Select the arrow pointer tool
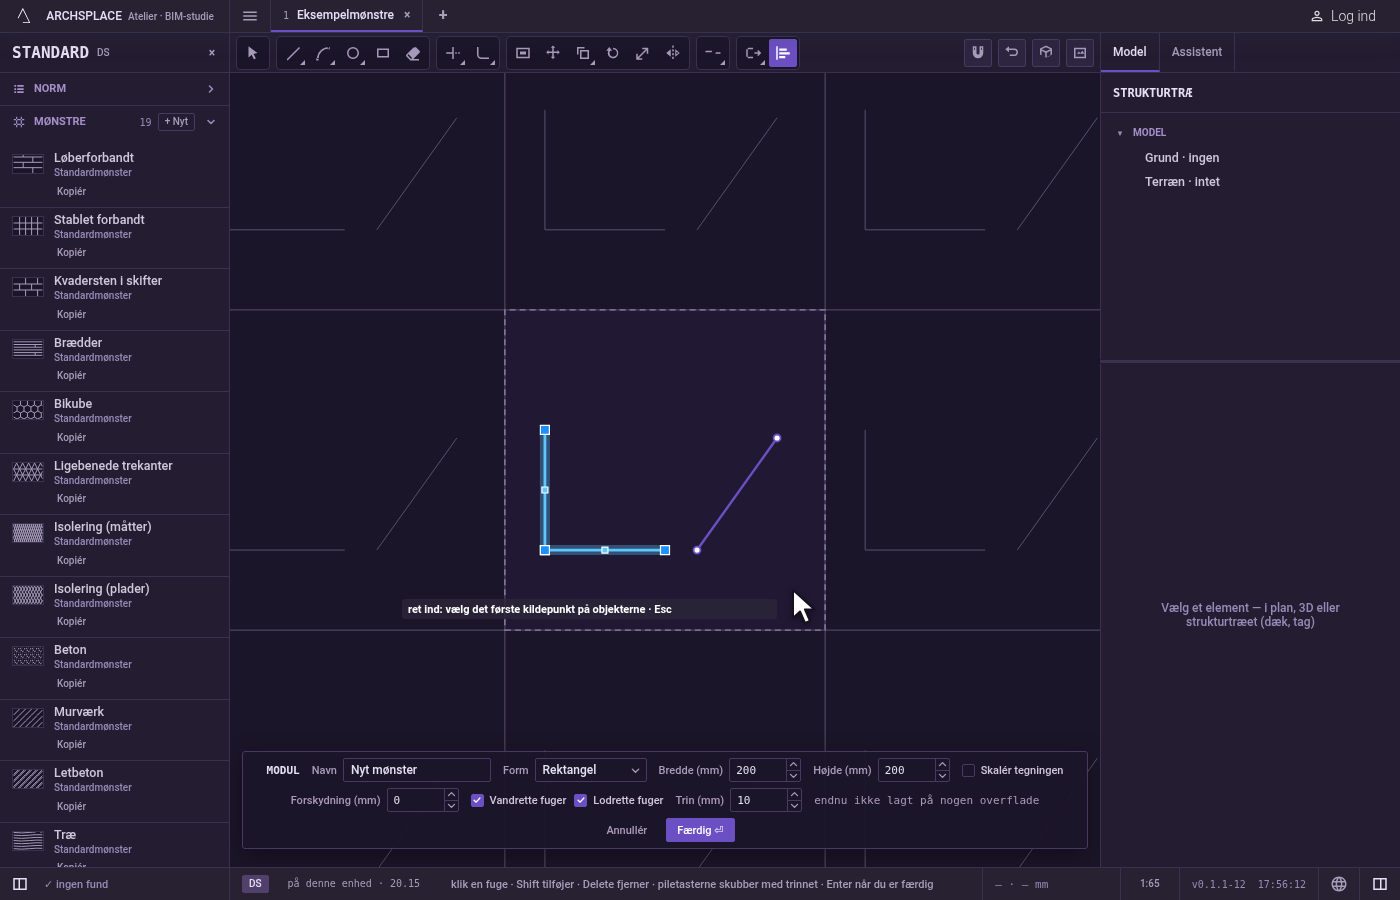The image size is (1400, 900). pos(253,53)
